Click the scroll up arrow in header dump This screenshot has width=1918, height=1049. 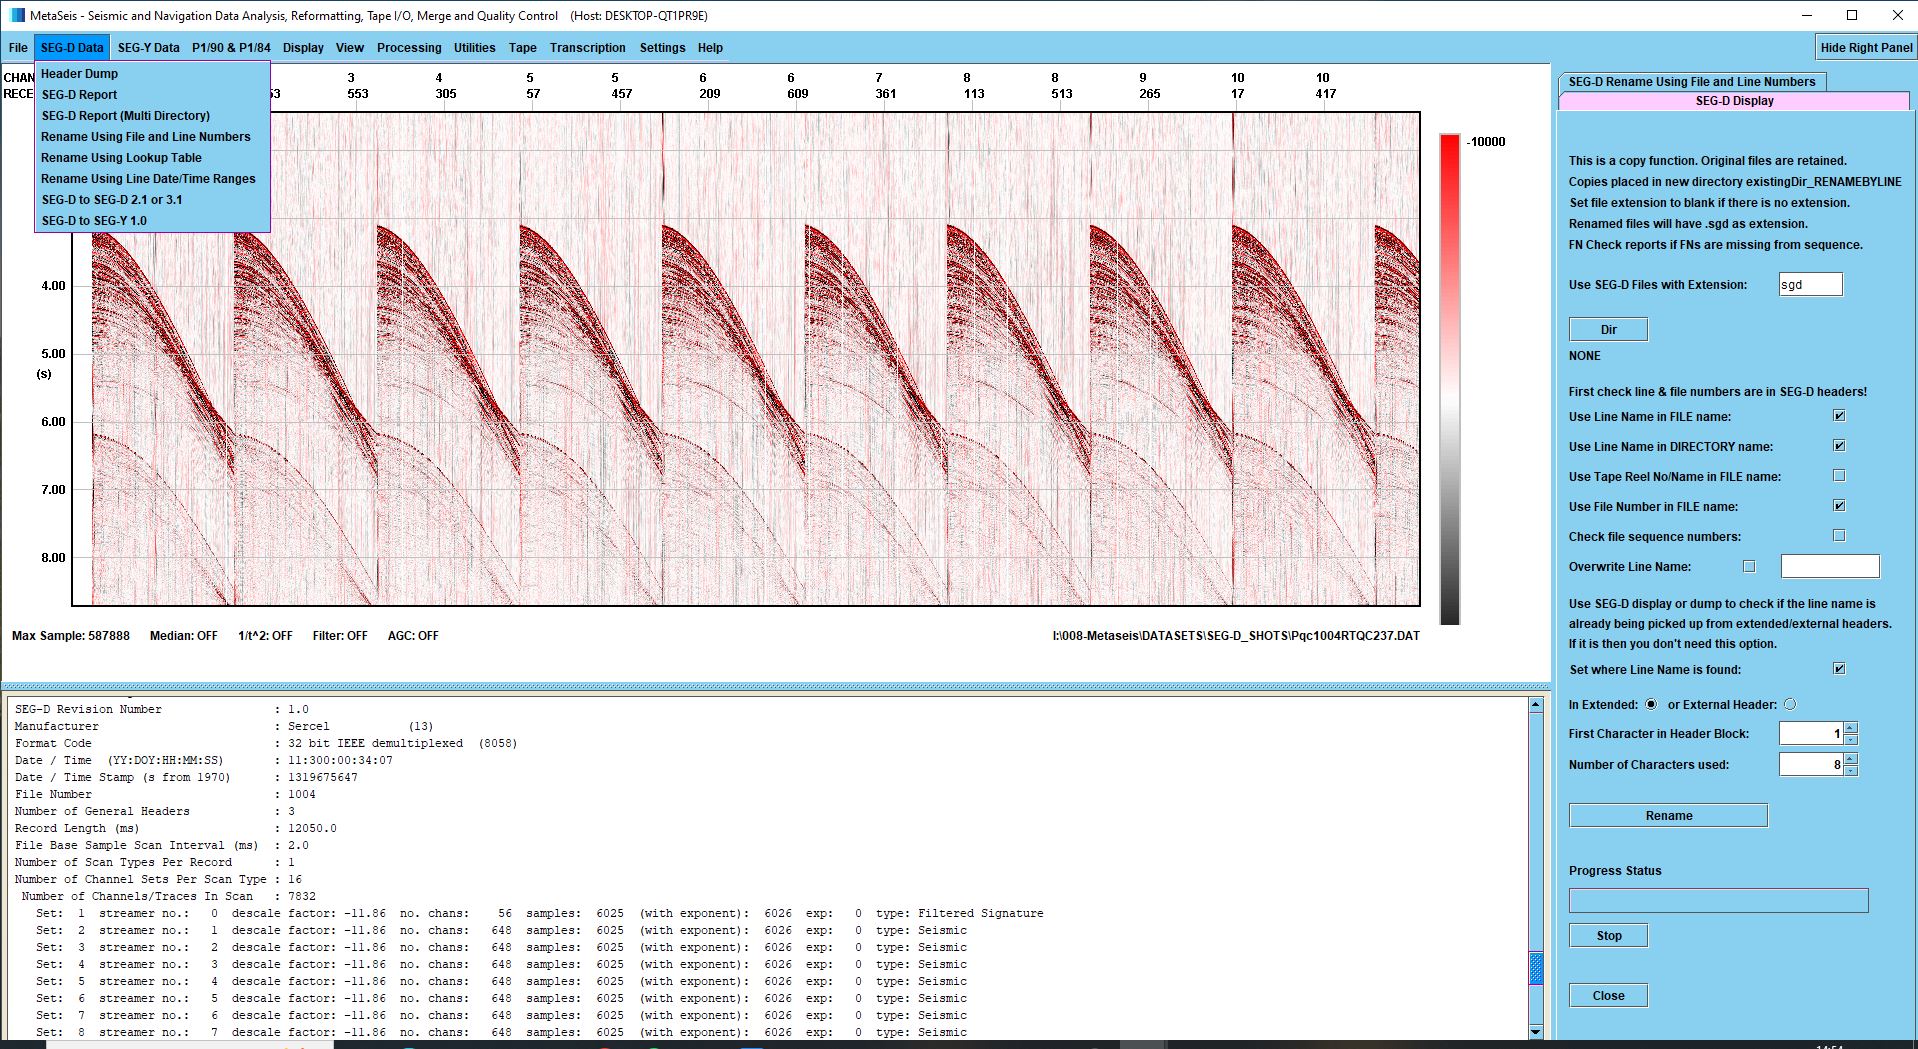coord(1535,706)
